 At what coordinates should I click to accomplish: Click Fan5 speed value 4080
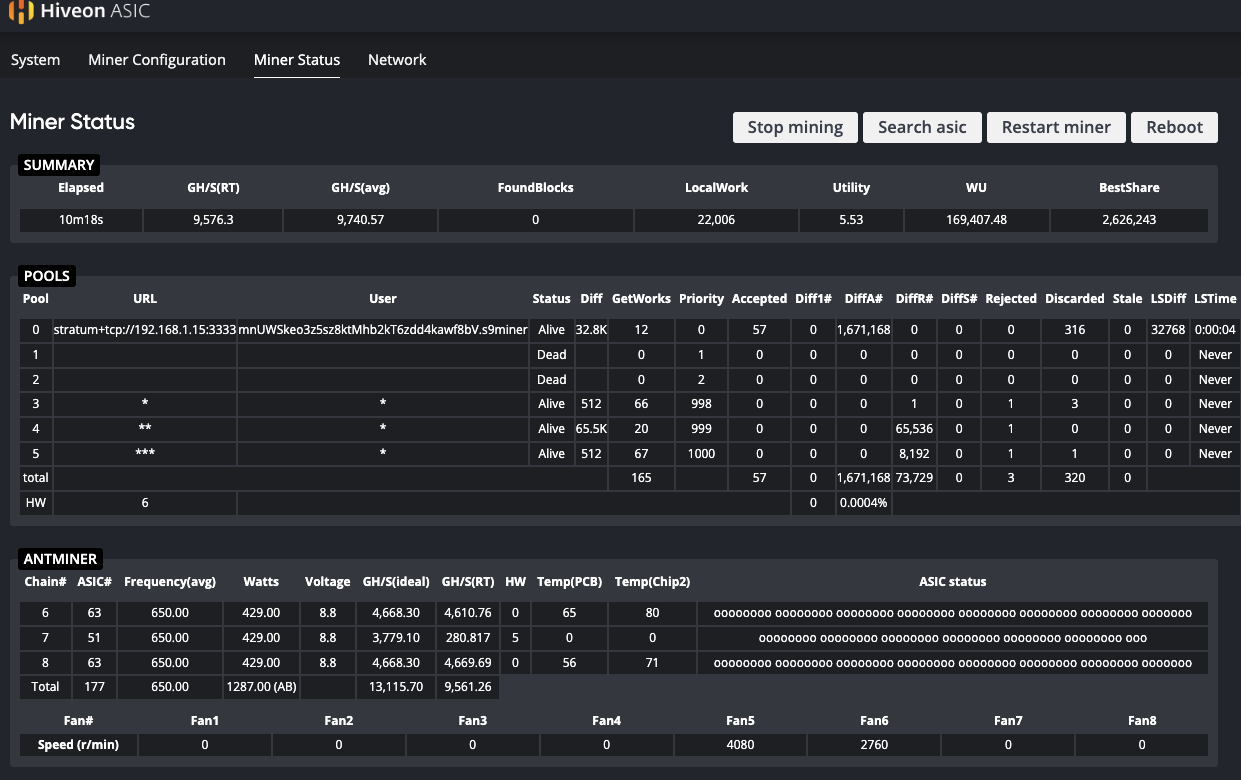[x=740, y=745]
